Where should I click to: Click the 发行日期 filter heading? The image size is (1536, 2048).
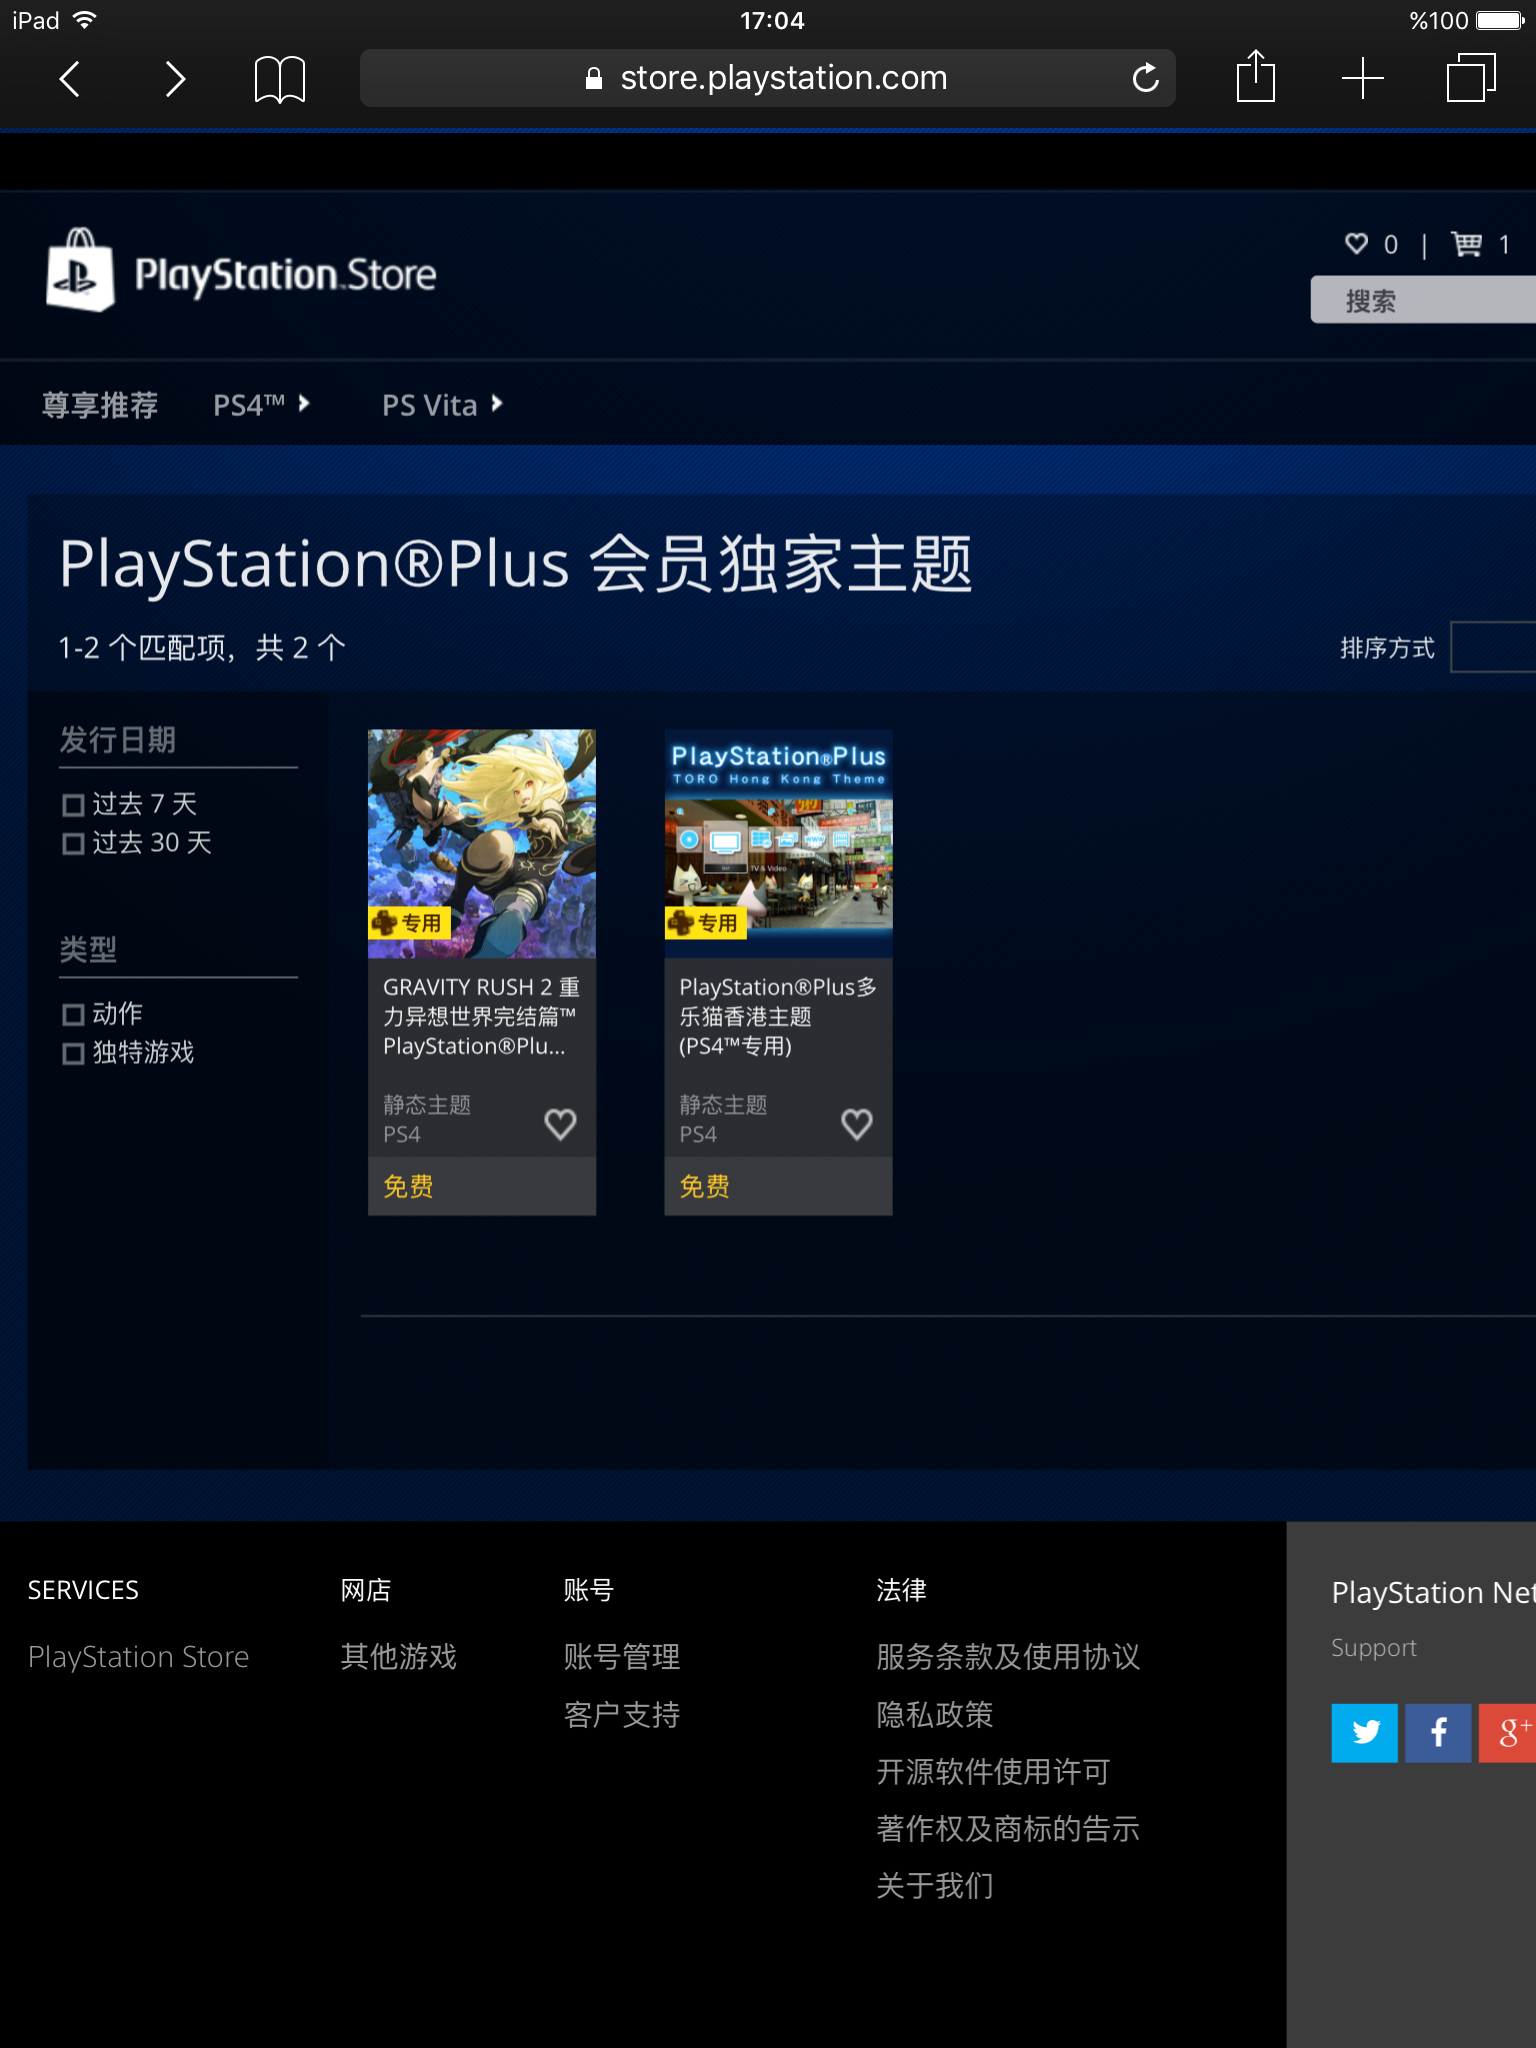point(118,740)
